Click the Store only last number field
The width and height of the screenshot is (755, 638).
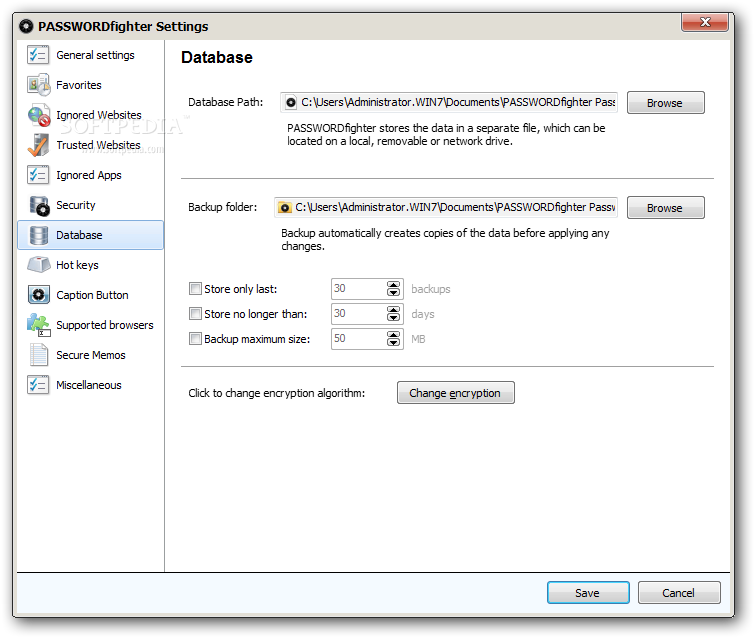pos(367,289)
